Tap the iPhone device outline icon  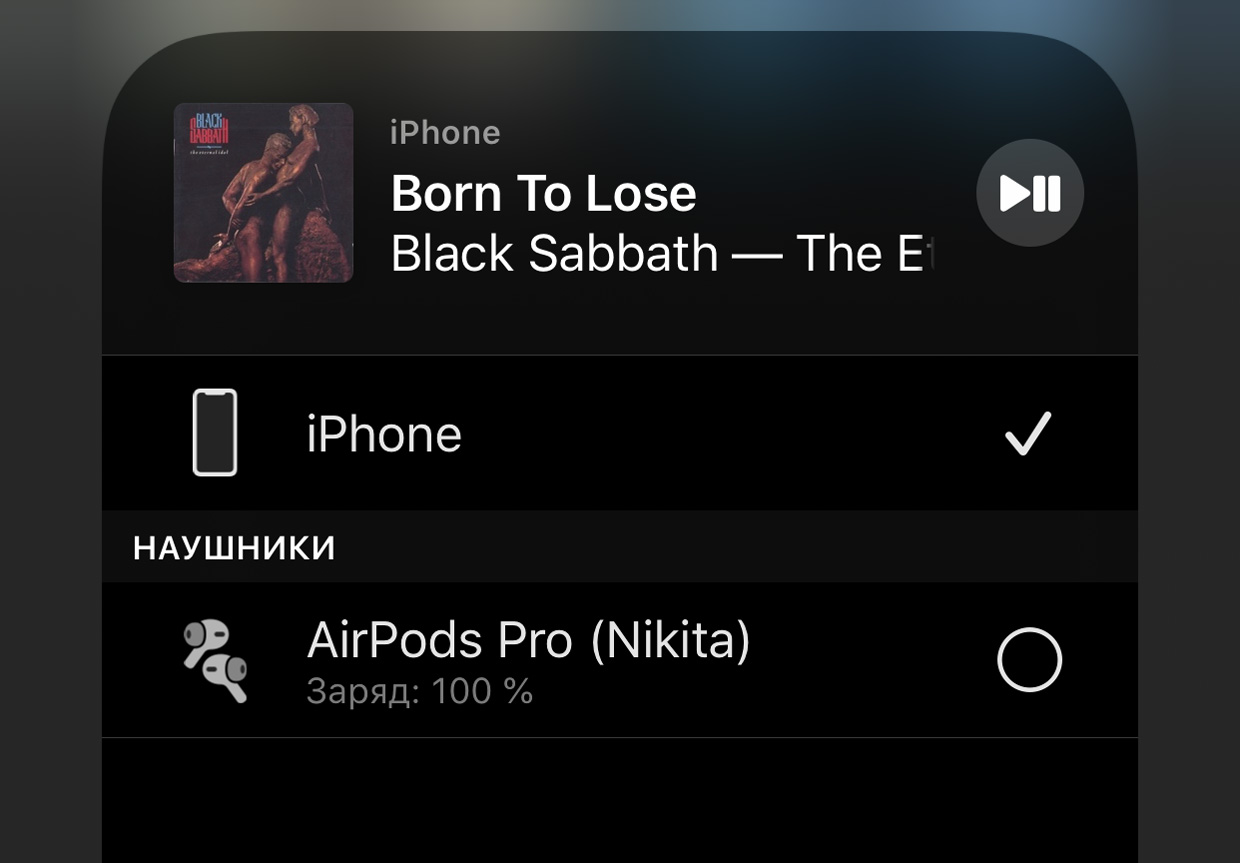click(x=215, y=433)
